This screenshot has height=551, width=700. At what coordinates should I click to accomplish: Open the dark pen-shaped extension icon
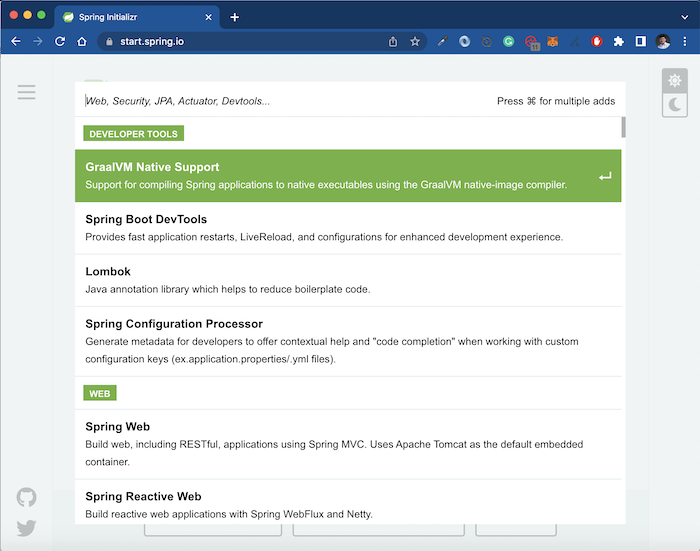[x=575, y=42]
